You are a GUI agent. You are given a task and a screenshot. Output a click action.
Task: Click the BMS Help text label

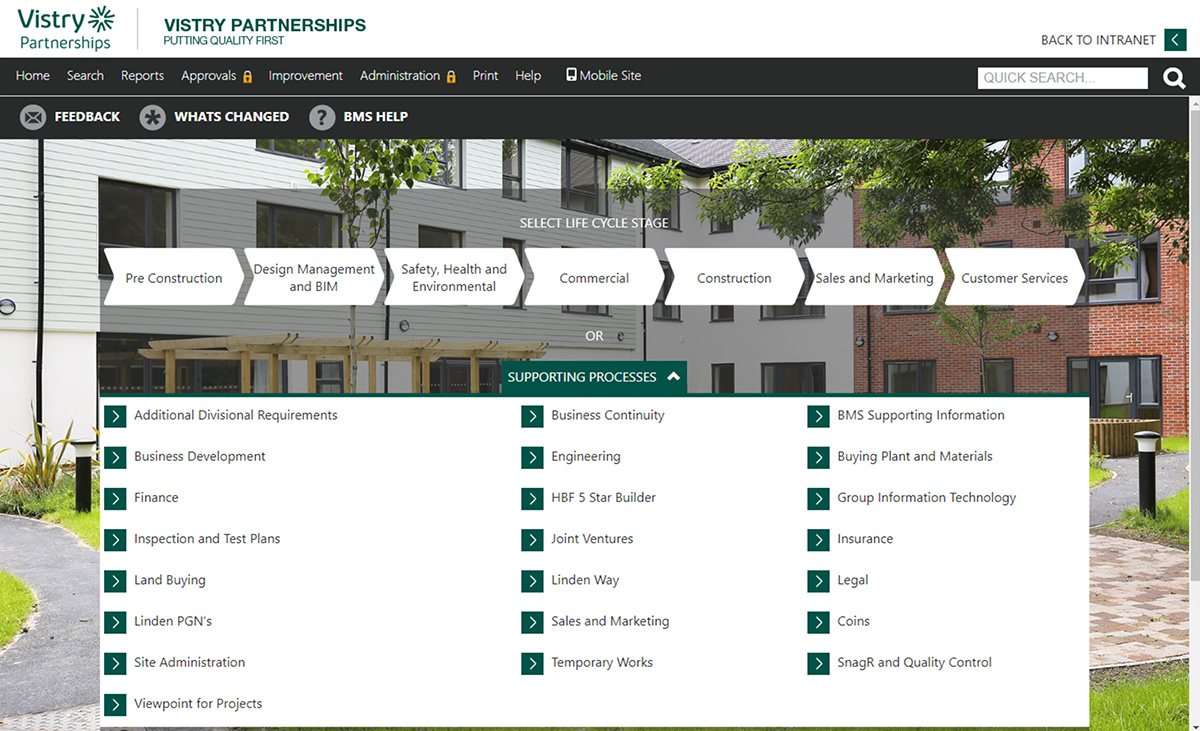click(x=376, y=117)
